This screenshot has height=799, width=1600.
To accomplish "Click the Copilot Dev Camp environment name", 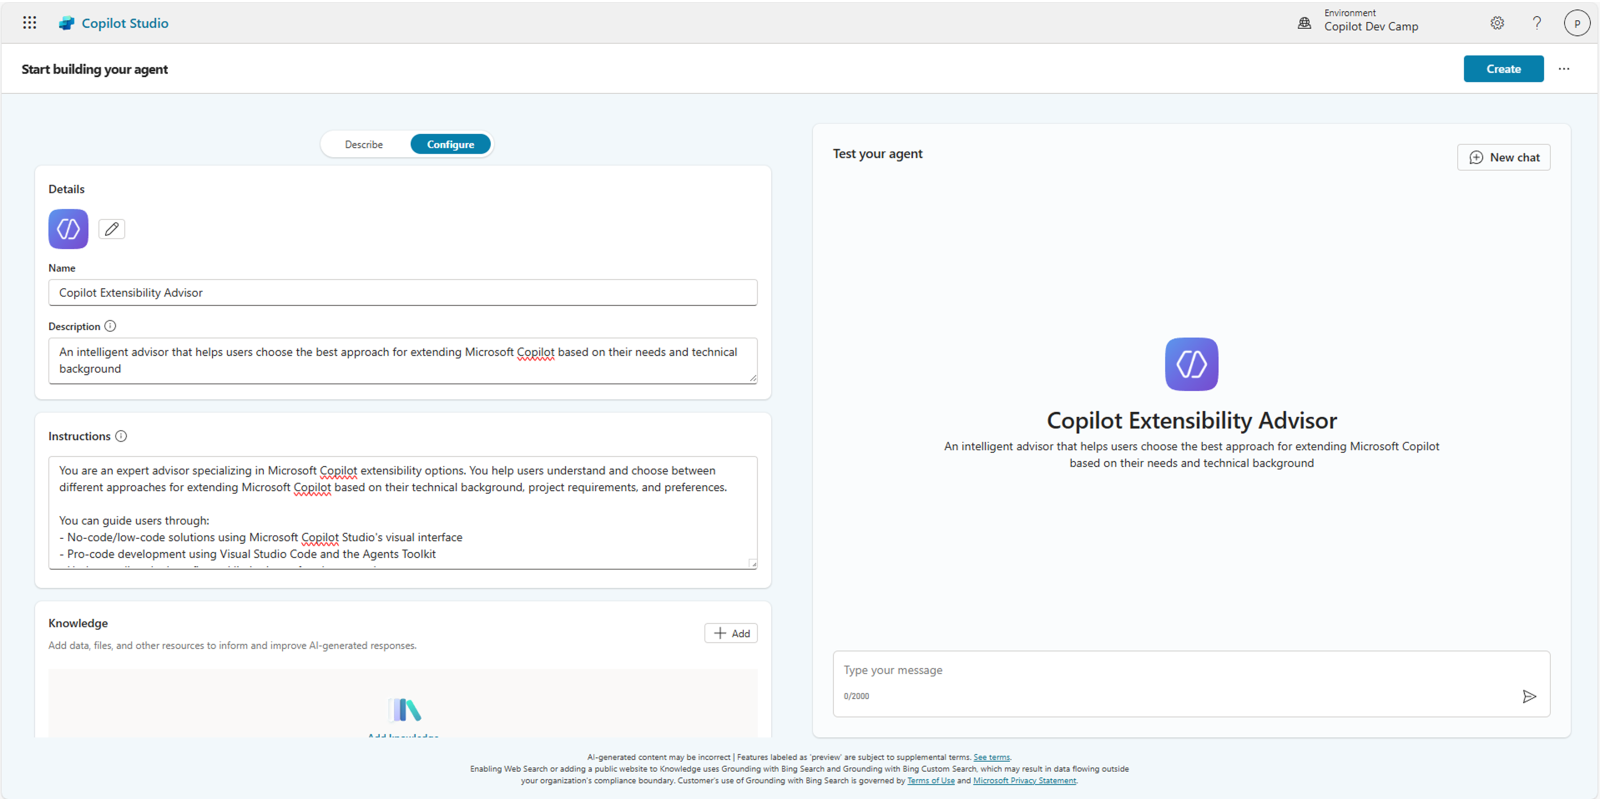I will [1371, 27].
